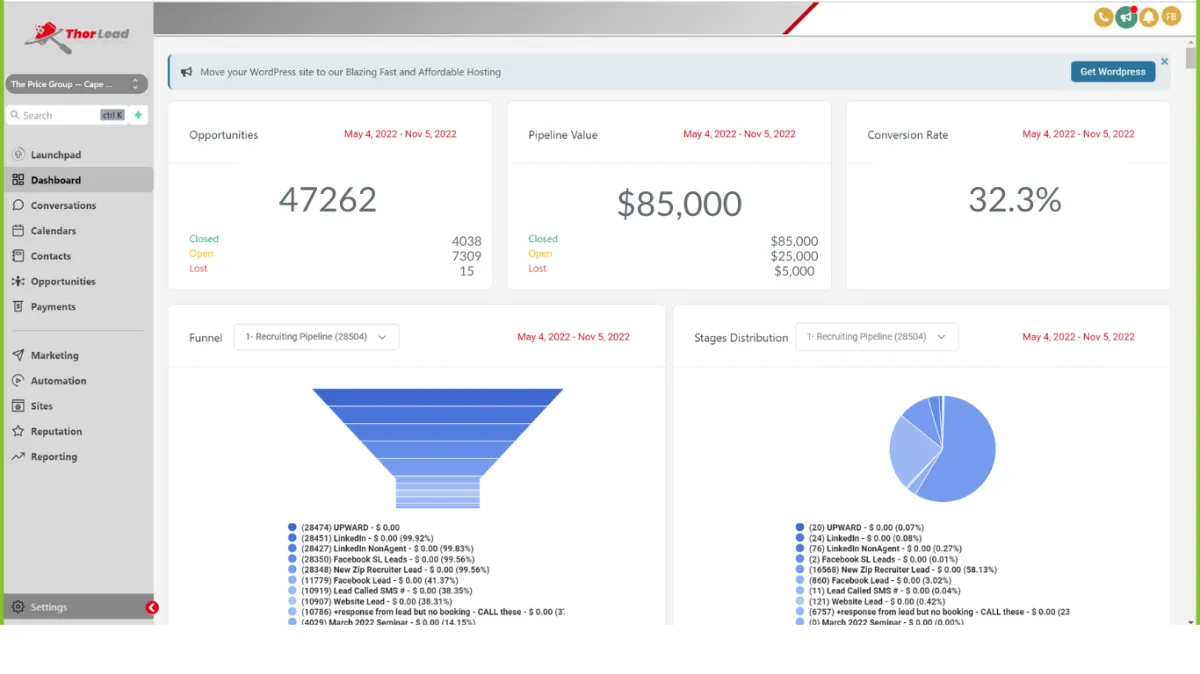
Task: Click the green lightning quick-action icon
Action: click(x=138, y=115)
